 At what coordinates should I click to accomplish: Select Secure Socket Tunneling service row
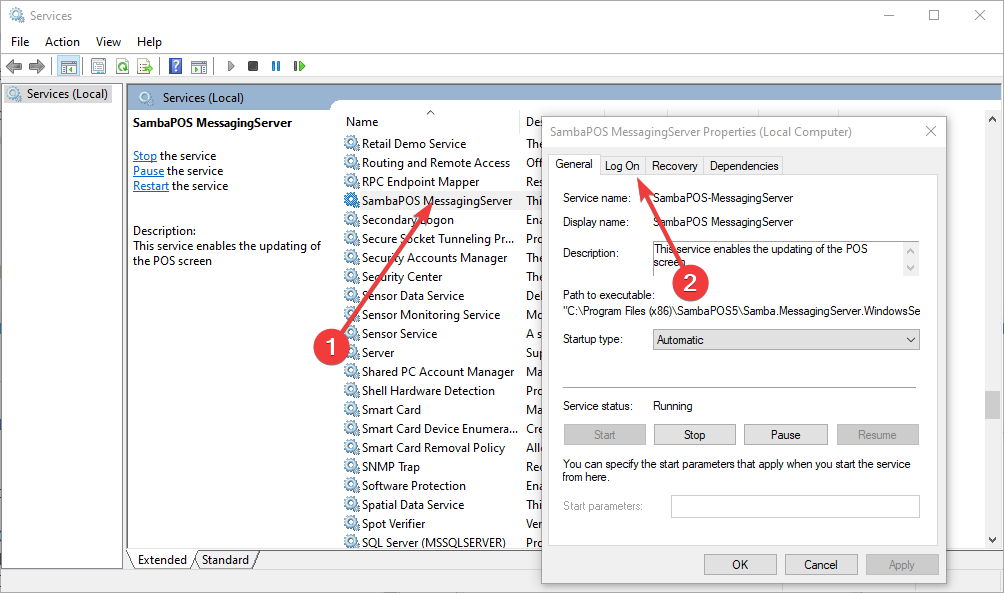pyautogui.click(x=438, y=238)
